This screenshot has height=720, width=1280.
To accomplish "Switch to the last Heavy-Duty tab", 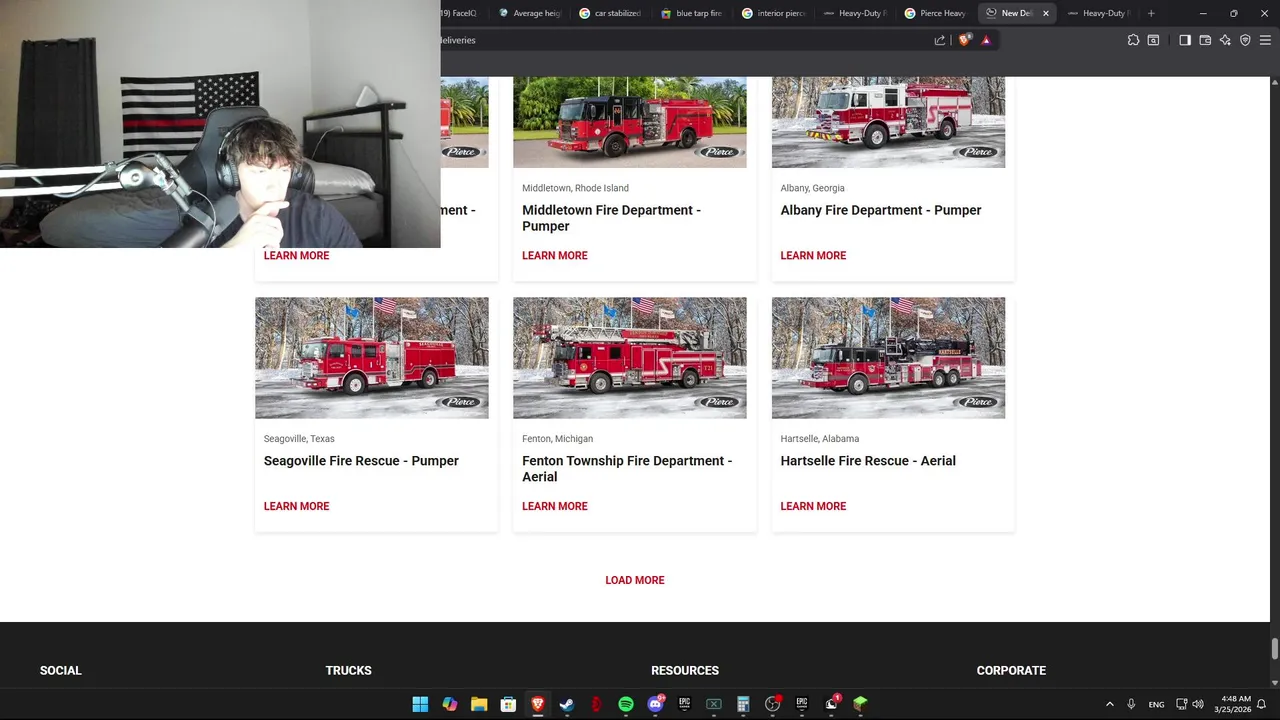I will [x=1098, y=13].
